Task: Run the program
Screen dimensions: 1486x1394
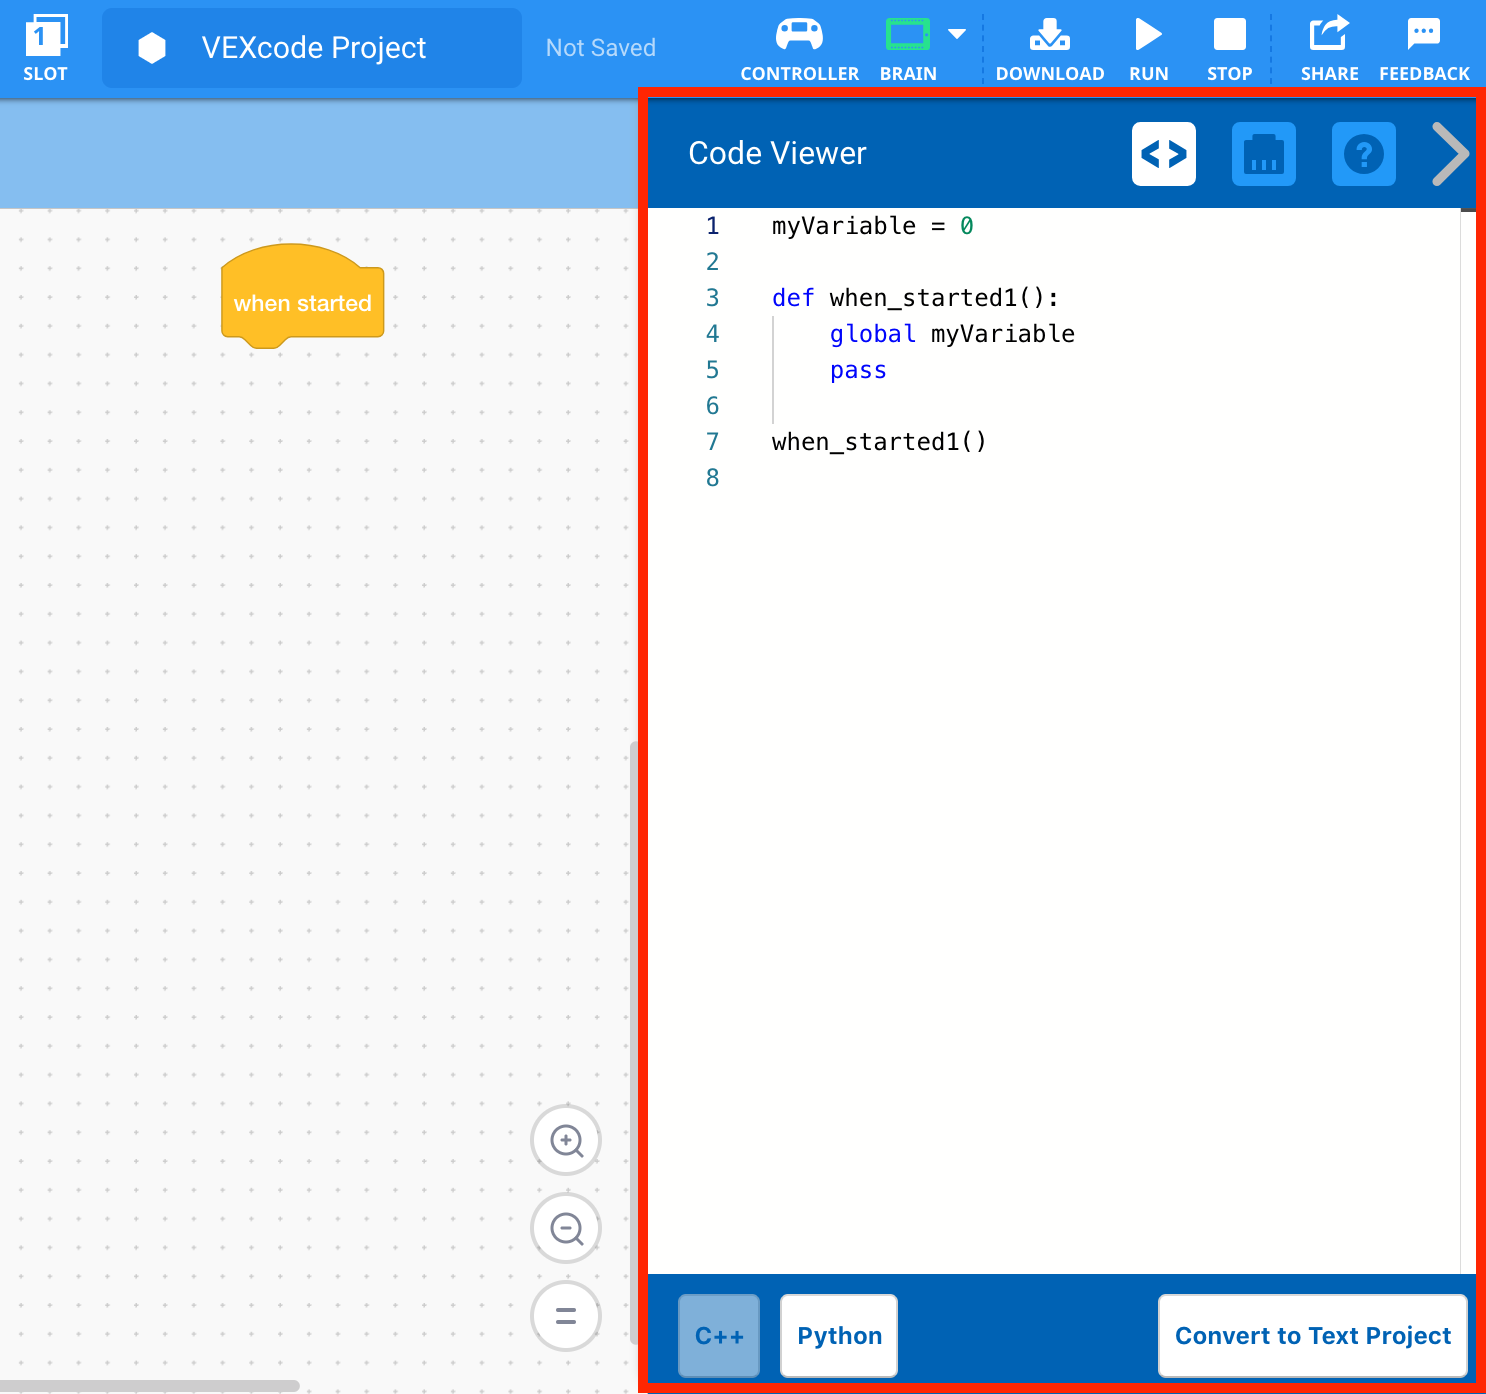Action: coord(1147,43)
